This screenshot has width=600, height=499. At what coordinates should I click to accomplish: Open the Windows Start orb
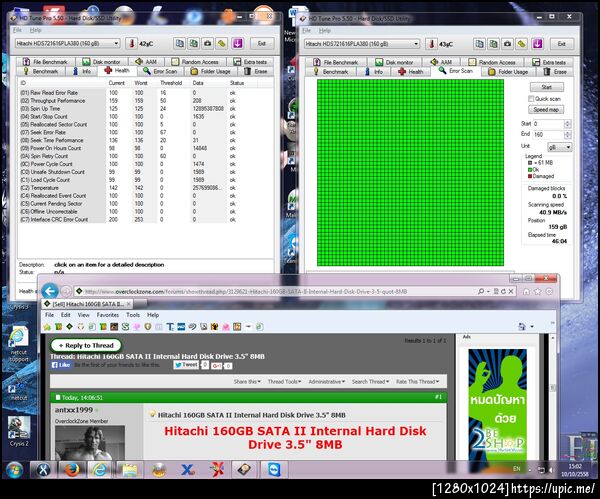point(15,470)
